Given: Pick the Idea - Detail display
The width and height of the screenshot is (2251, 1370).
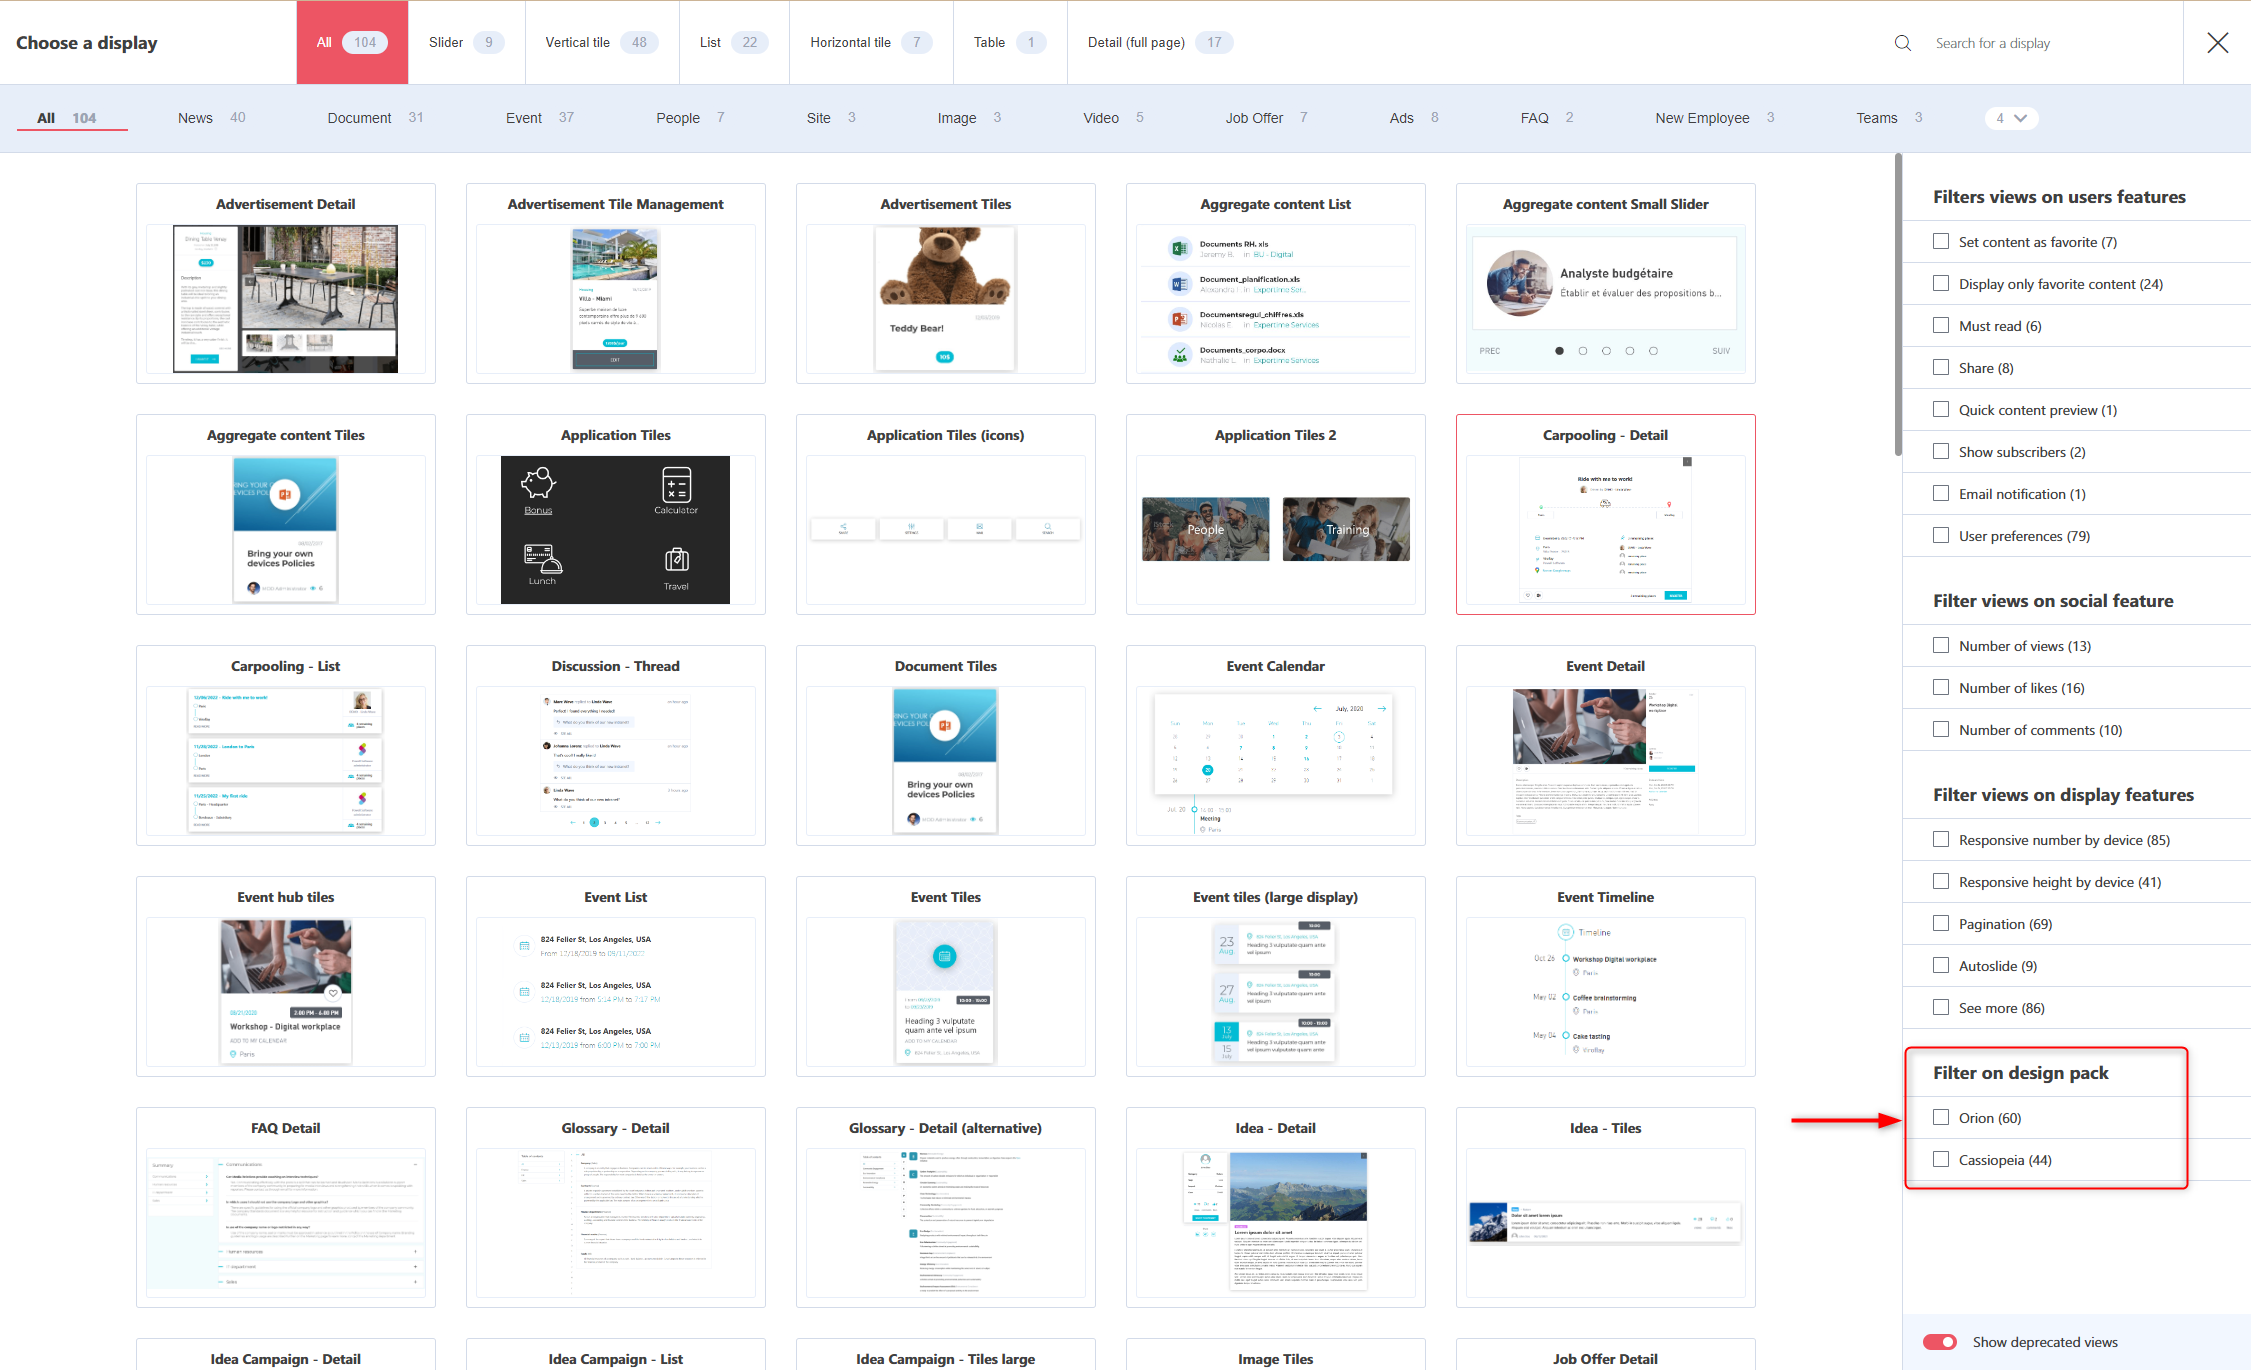Looking at the screenshot, I should click(1276, 1207).
